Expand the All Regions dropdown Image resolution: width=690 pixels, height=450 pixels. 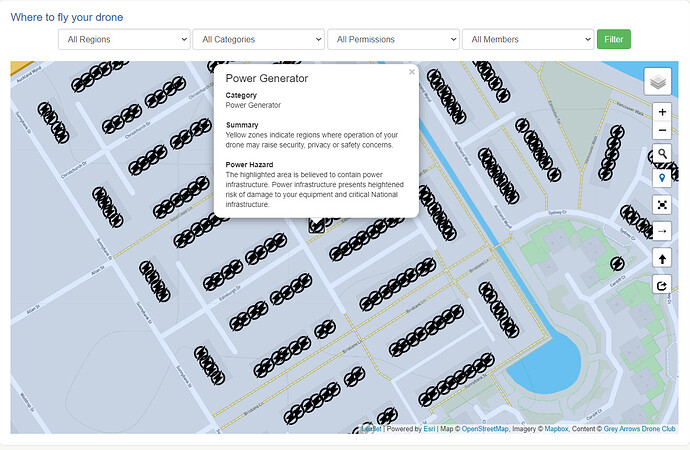(123, 39)
